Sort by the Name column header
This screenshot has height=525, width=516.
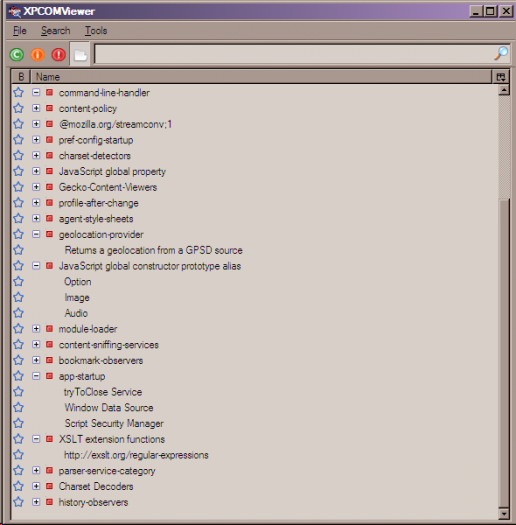tap(262, 77)
